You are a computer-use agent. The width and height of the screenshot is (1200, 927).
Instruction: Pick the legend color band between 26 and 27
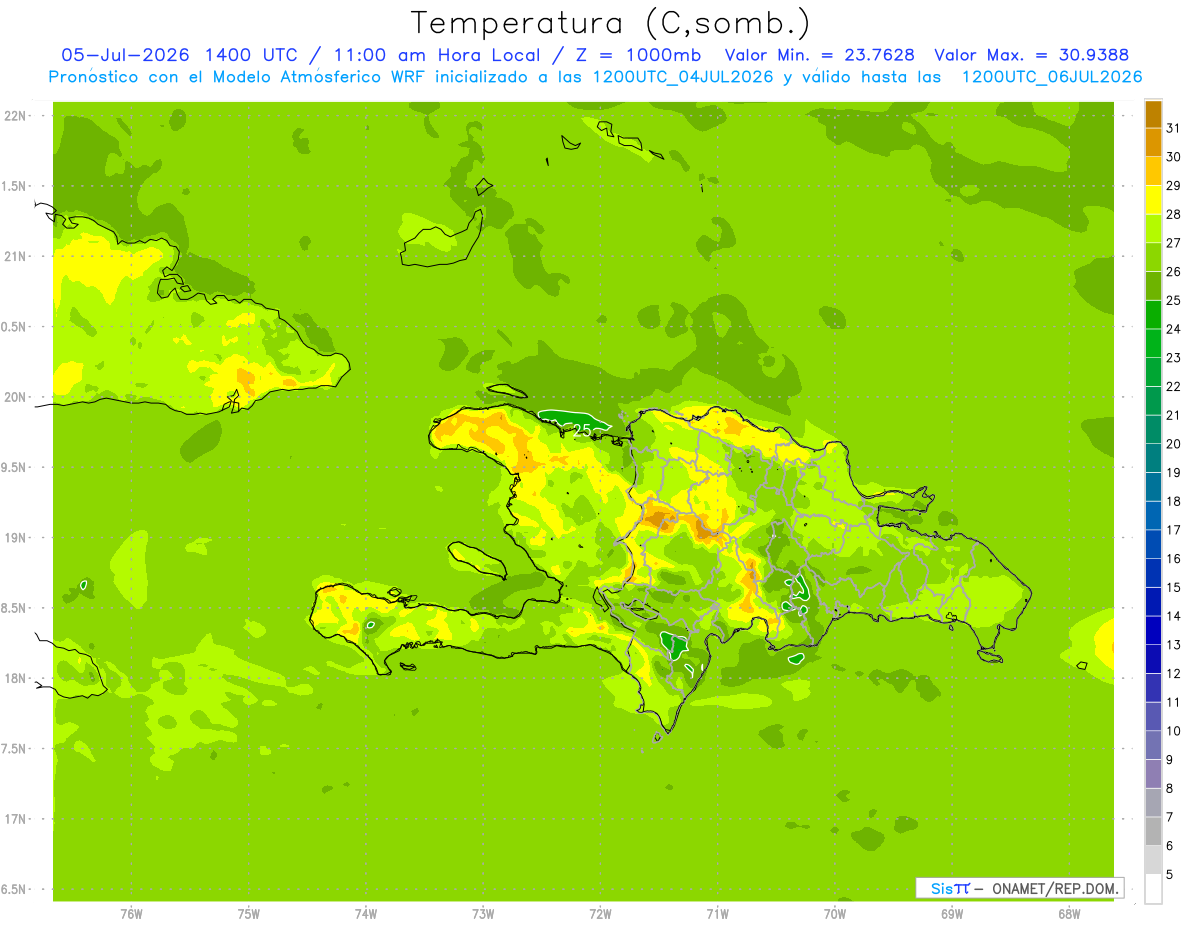tap(1153, 257)
